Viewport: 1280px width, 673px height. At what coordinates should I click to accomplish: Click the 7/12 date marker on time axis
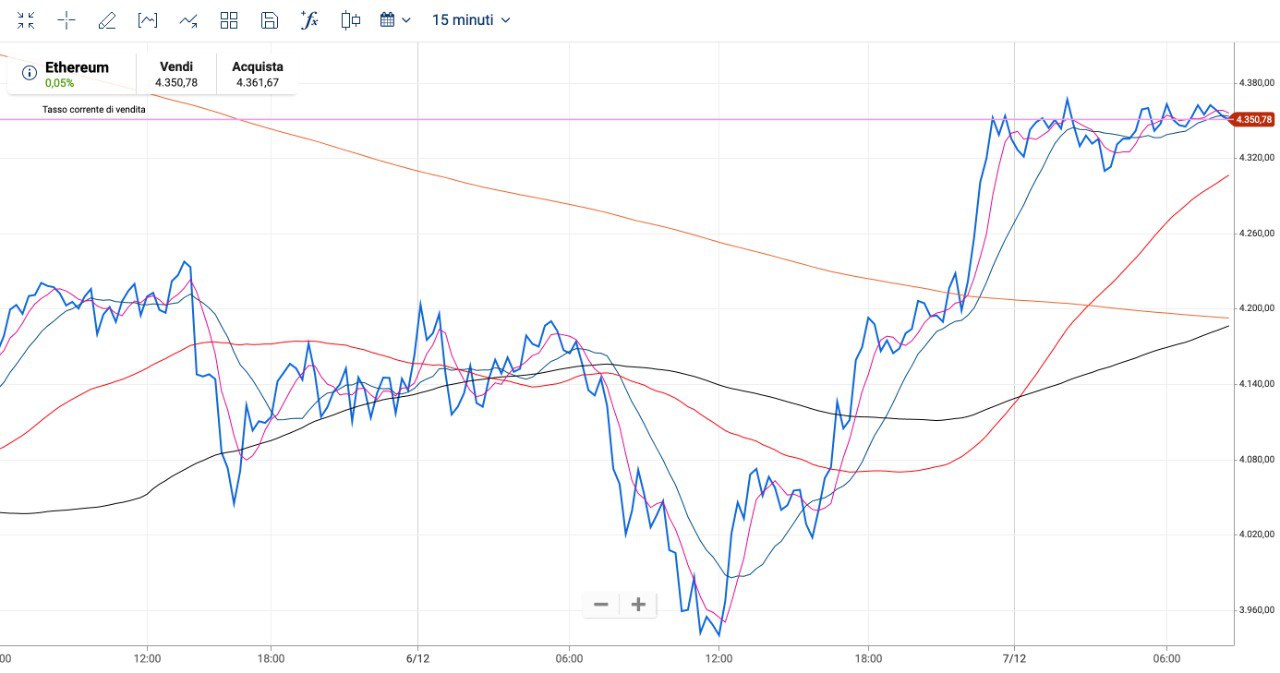pos(1014,658)
